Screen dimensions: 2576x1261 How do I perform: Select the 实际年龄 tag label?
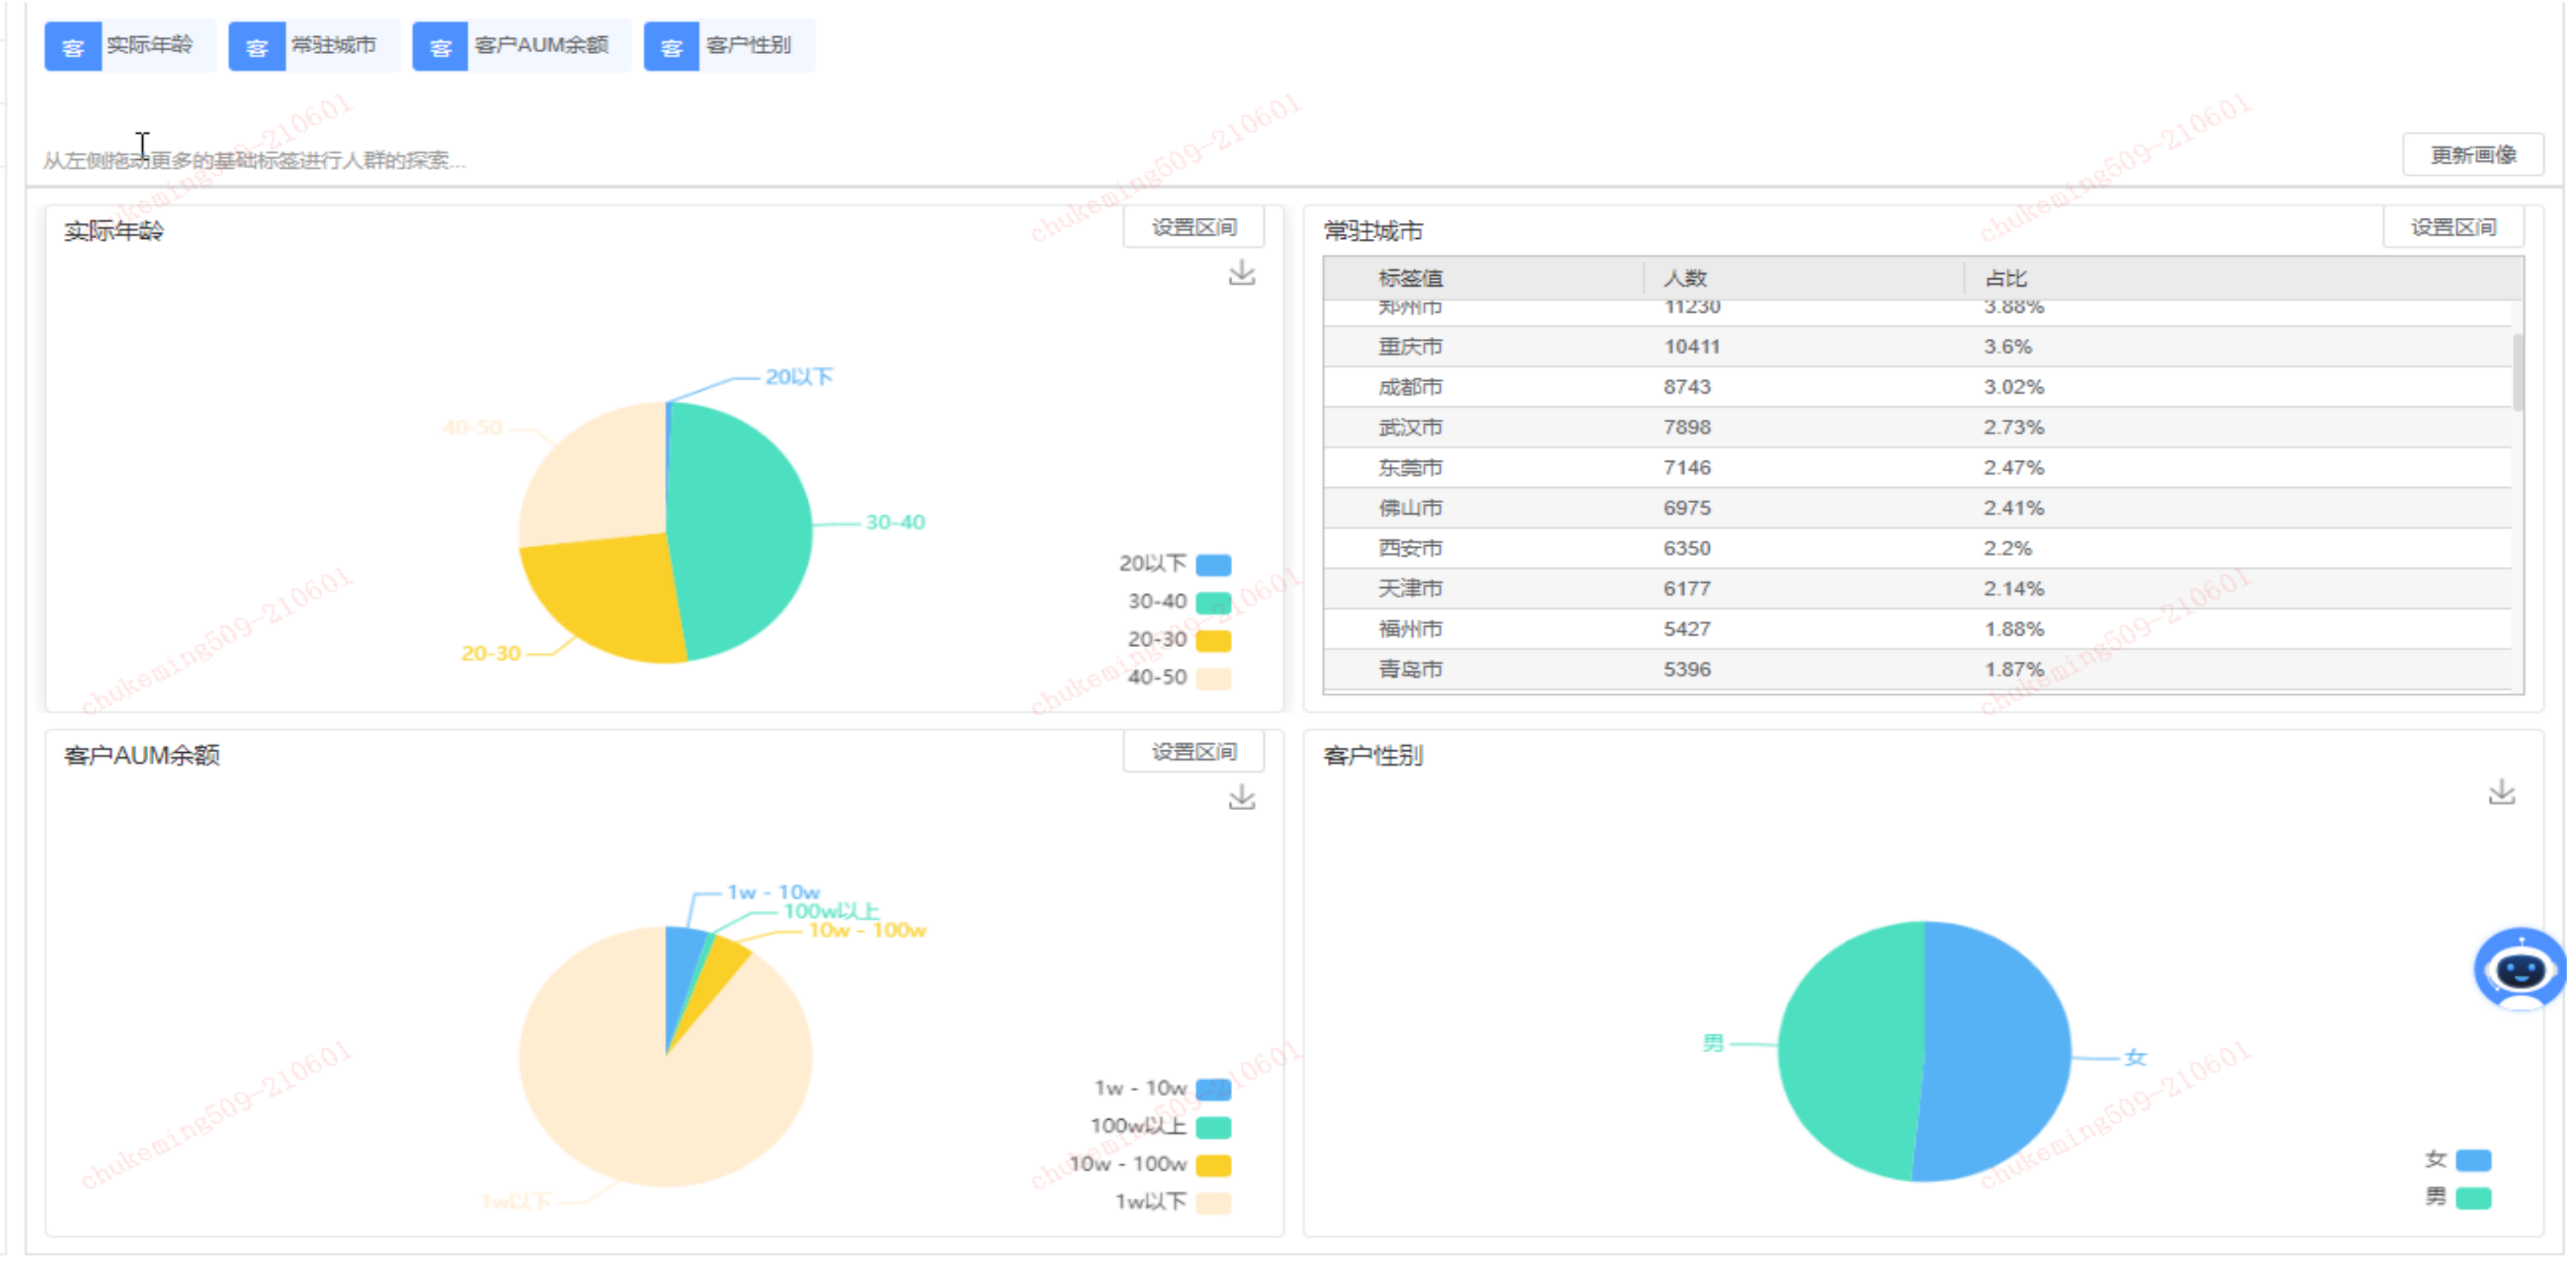(x=150, y=45)
